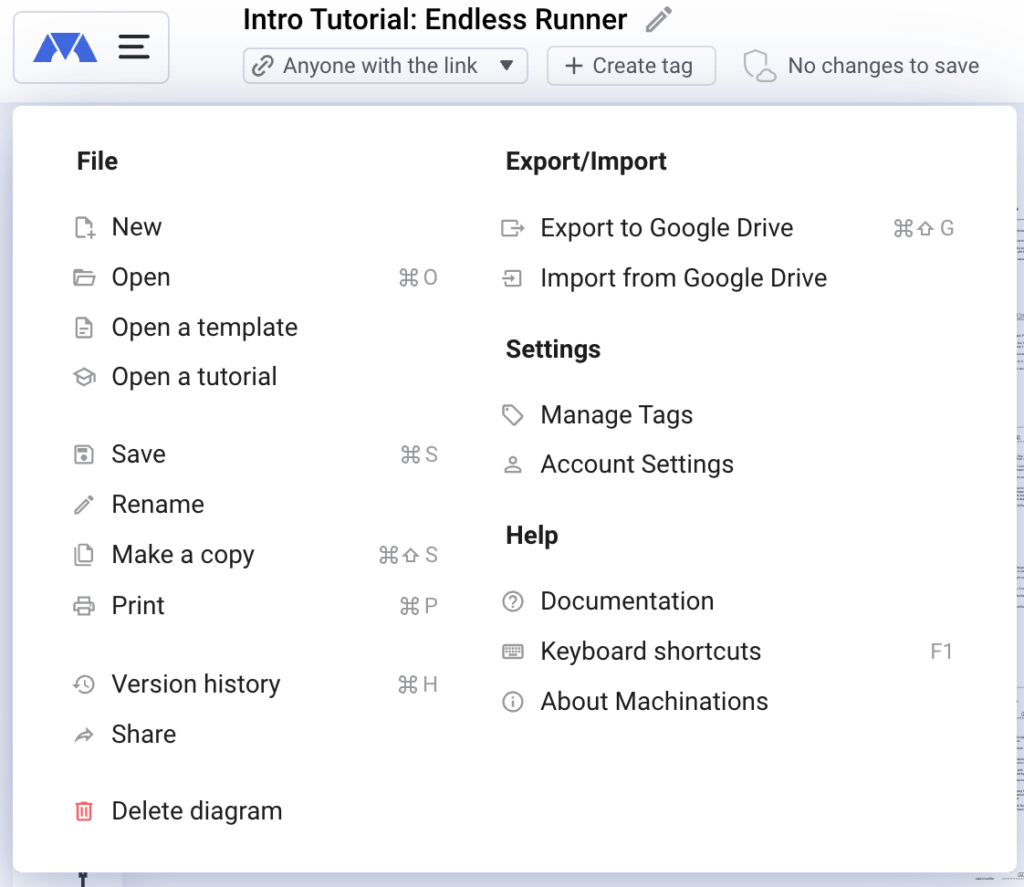The image size is (1024, 887).
Task: Click the printer icon
Action: pos(84,606)
